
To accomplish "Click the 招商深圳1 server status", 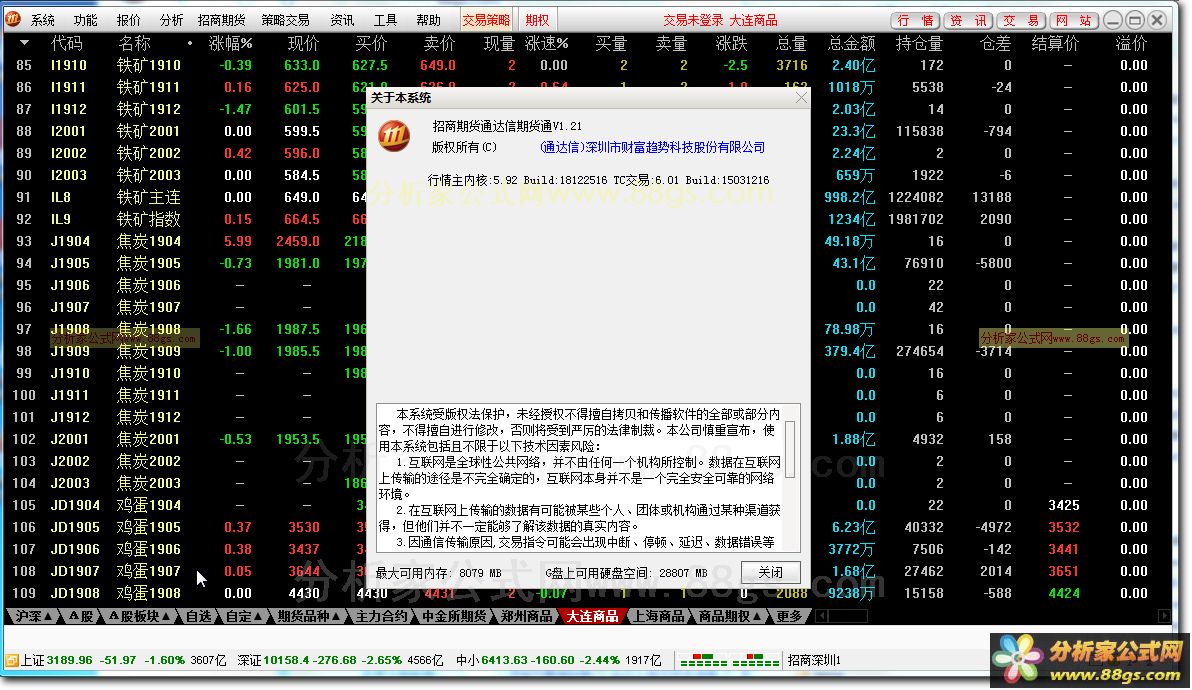I will coord(814,660).
